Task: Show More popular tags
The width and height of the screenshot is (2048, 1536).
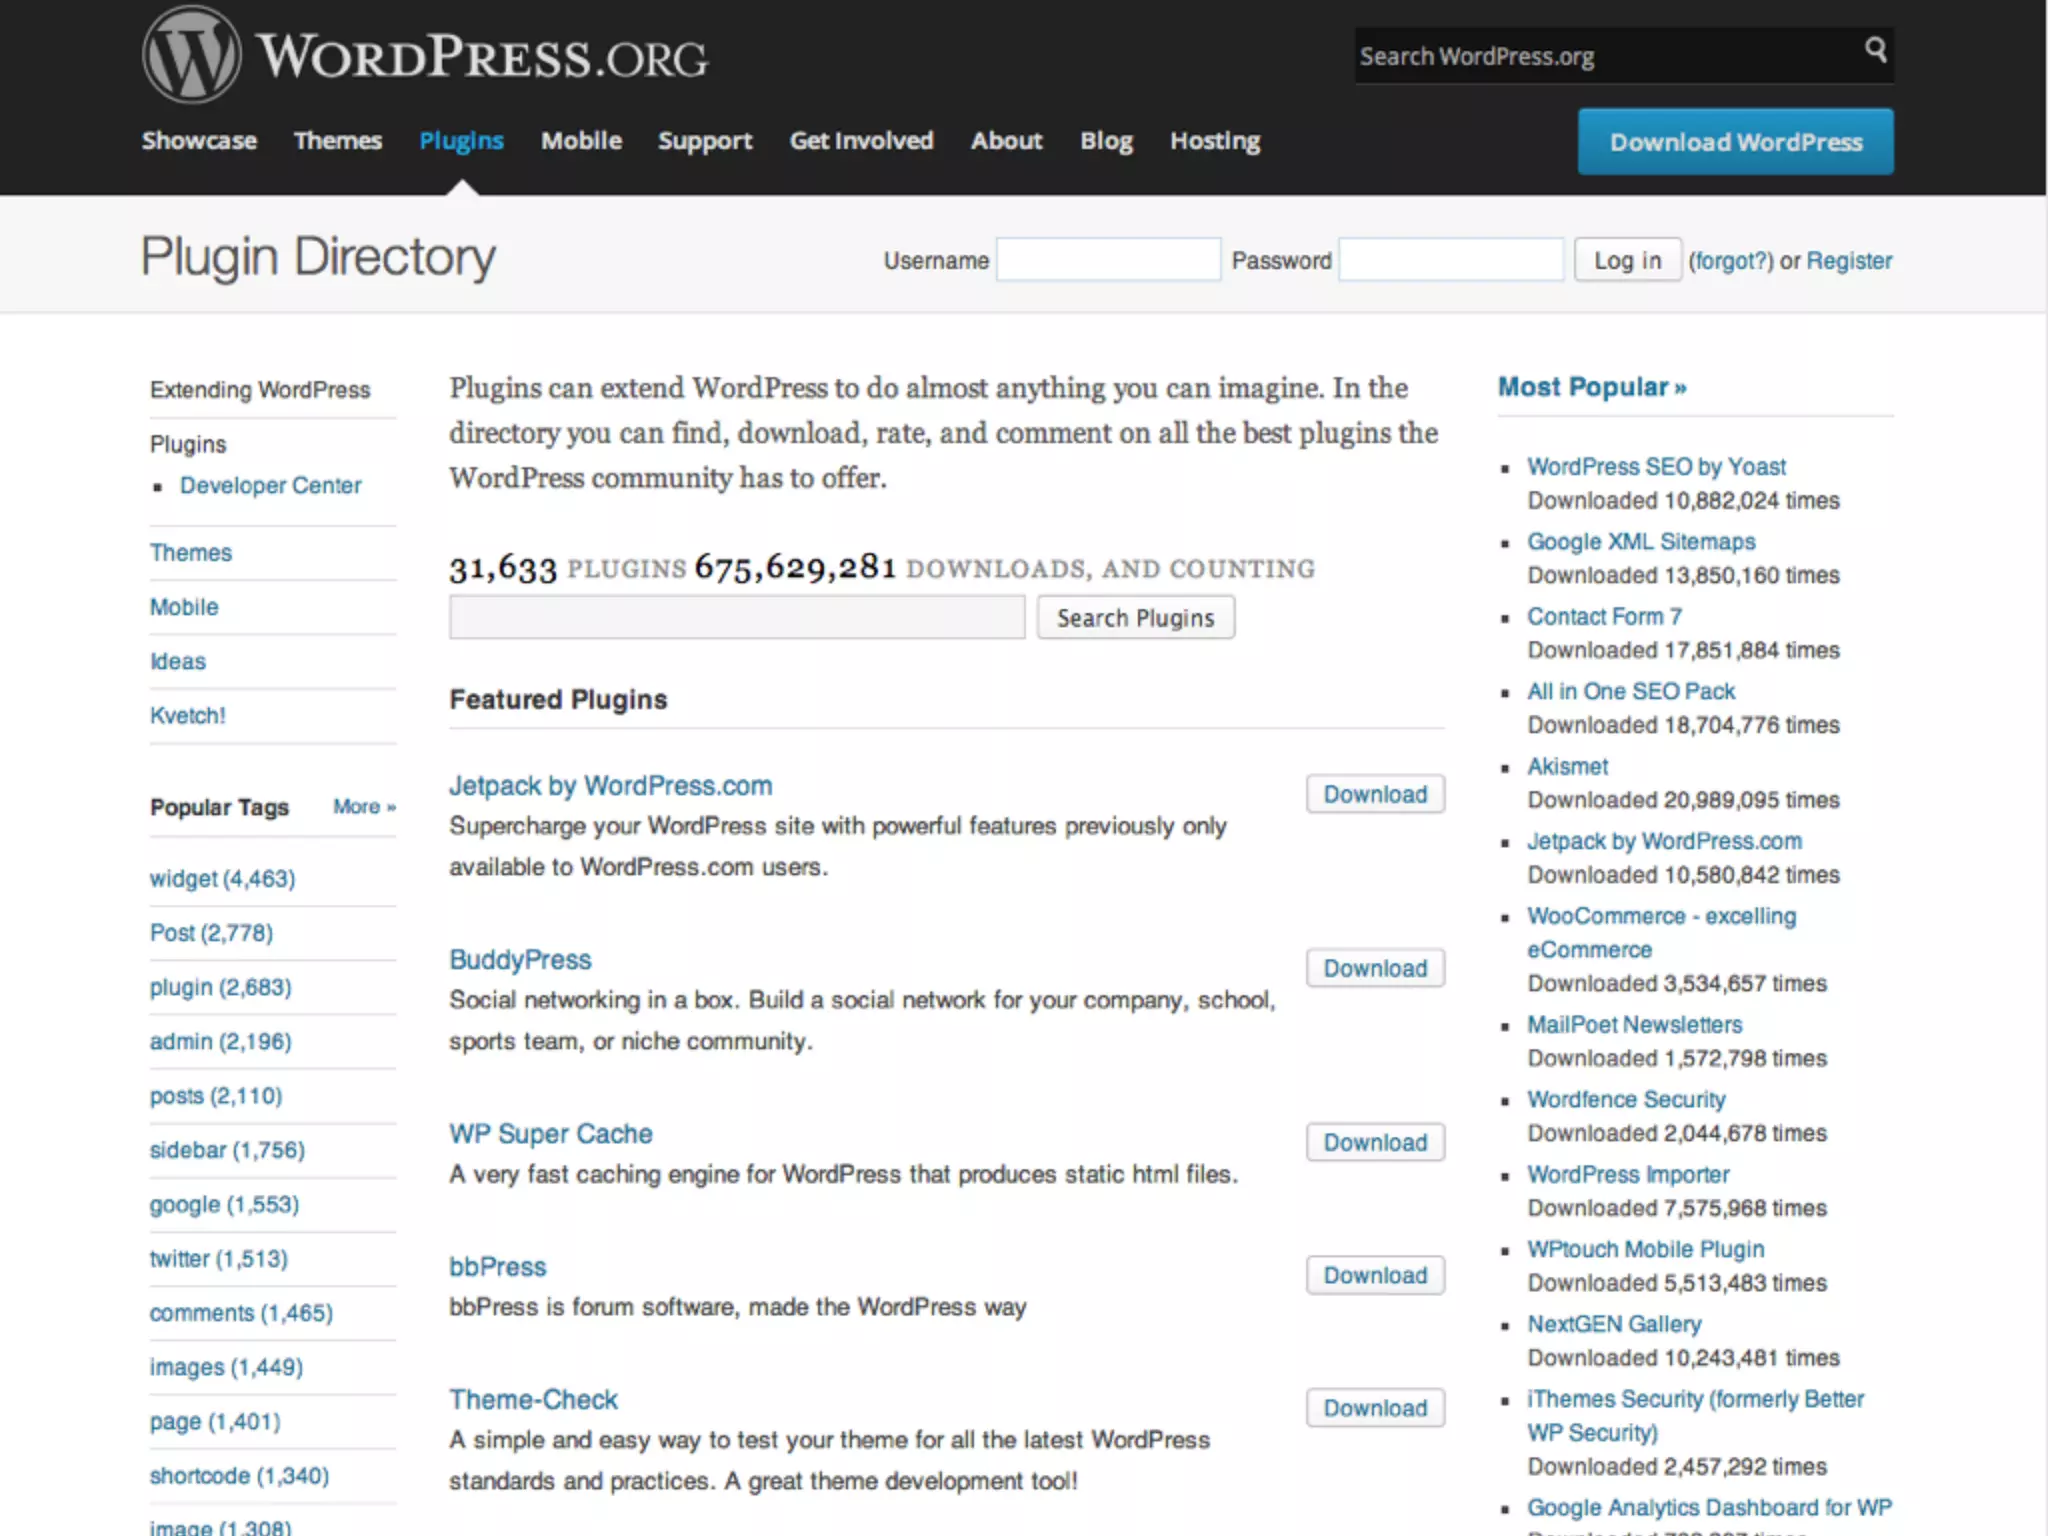Action: click(x=364, y=807)
